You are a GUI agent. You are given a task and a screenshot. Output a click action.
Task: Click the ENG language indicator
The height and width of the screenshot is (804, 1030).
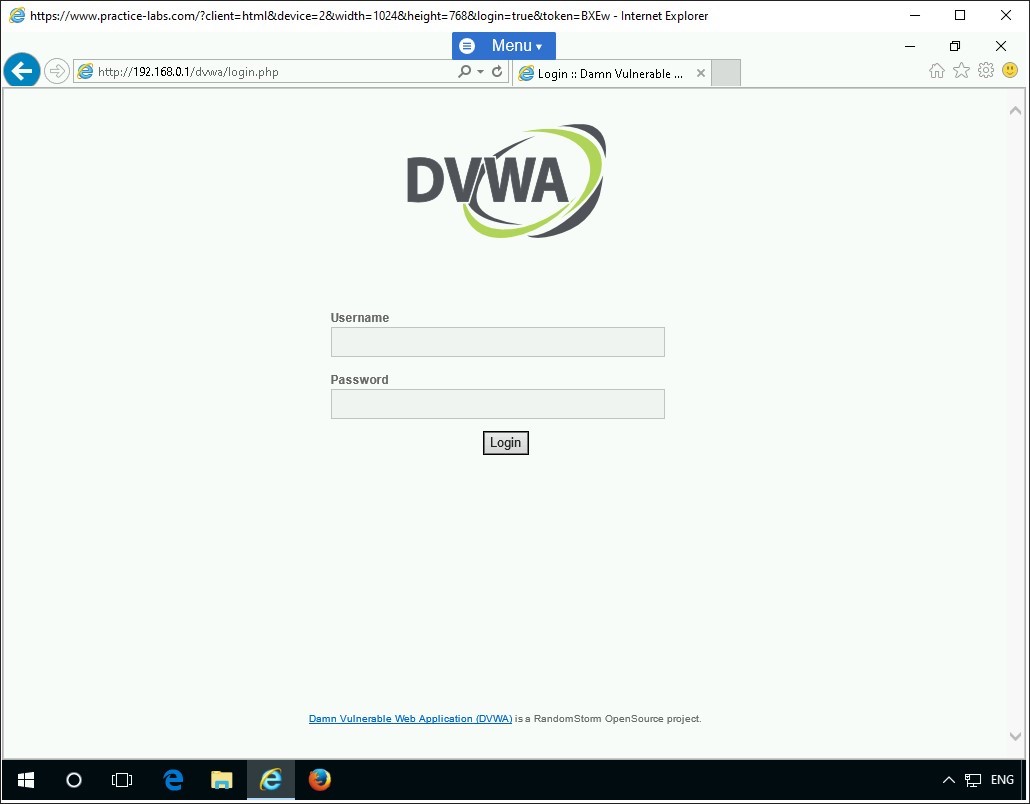(x=1002, y=780)
